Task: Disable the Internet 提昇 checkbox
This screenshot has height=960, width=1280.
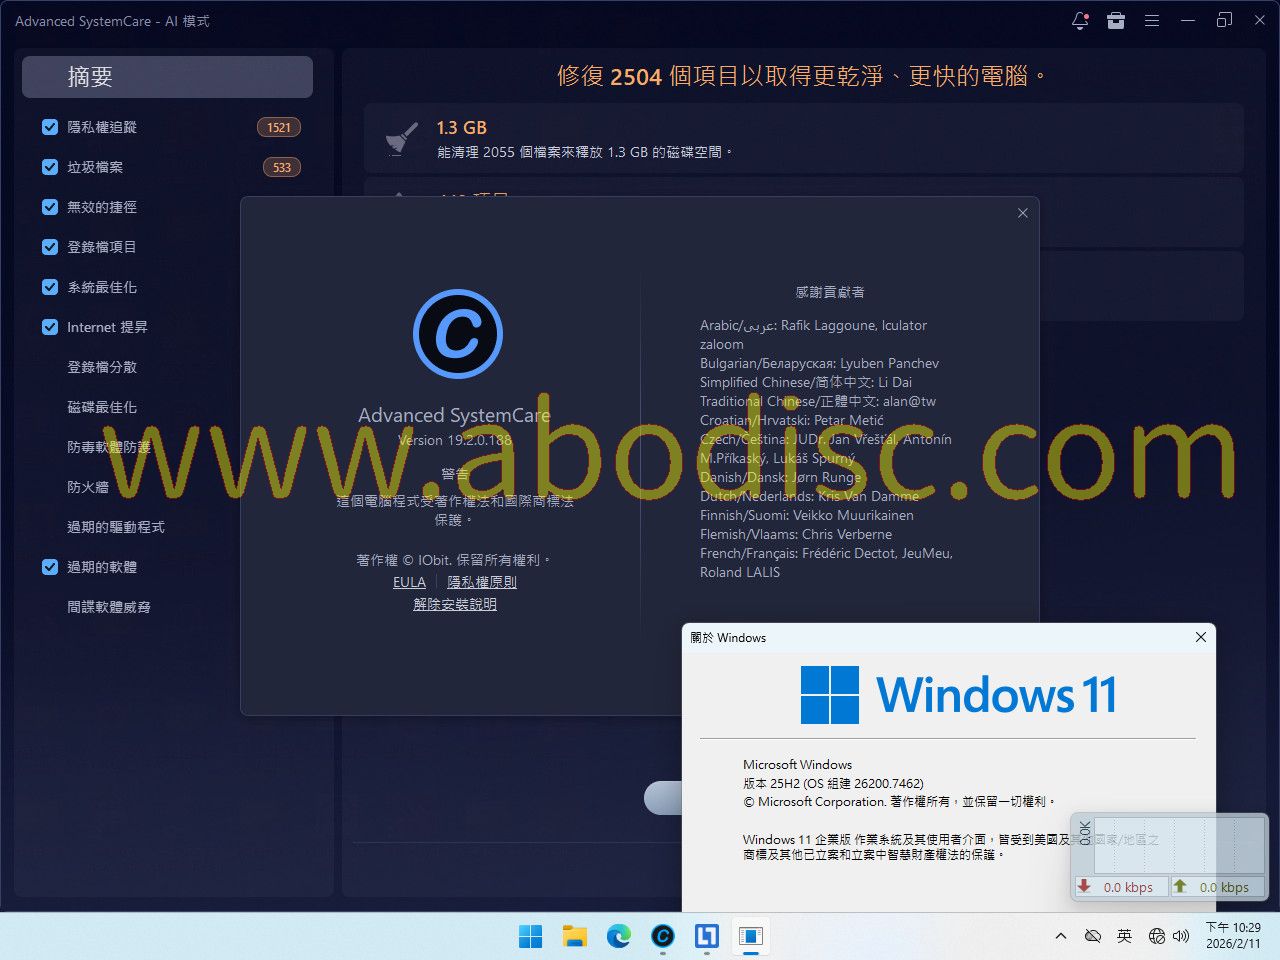Action: coord(50,327)
